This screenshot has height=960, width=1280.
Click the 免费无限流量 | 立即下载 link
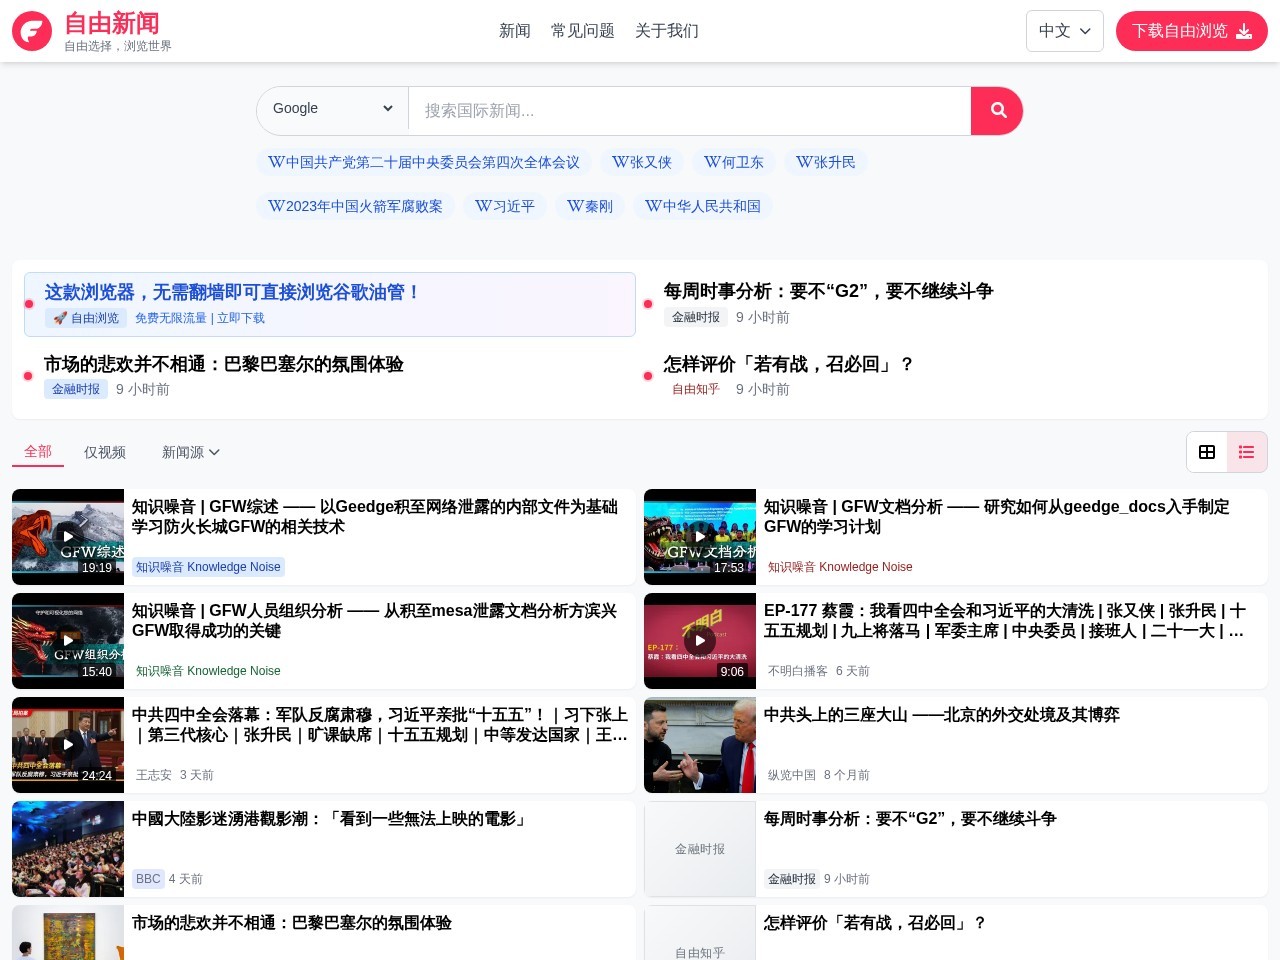(200, 318)
